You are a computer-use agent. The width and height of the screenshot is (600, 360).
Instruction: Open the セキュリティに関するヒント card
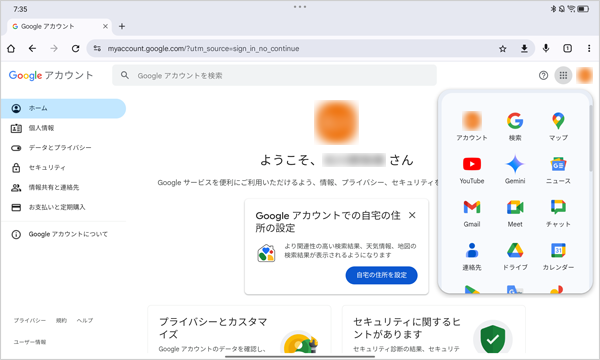click(434, 329)
